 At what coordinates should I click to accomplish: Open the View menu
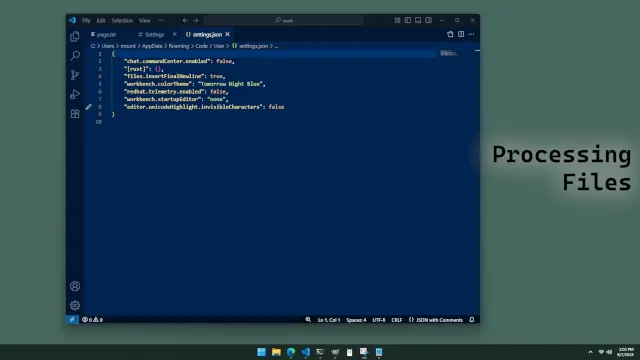(x=144, y=20)
